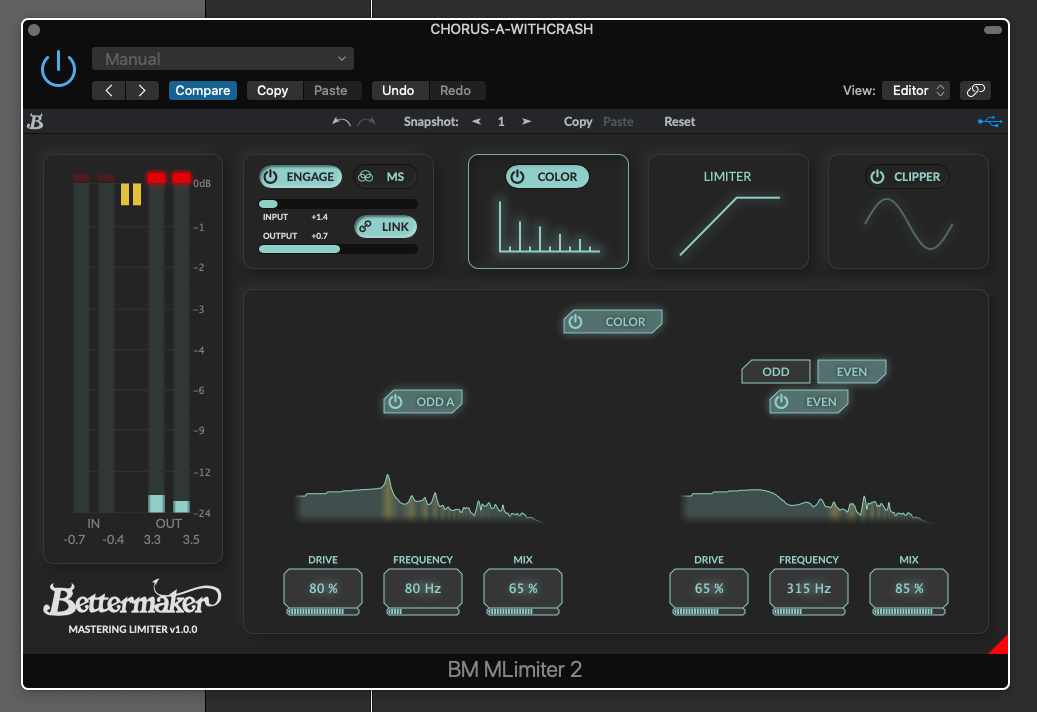Click the right DRIVE 65 % field

(x=709, y=588)
